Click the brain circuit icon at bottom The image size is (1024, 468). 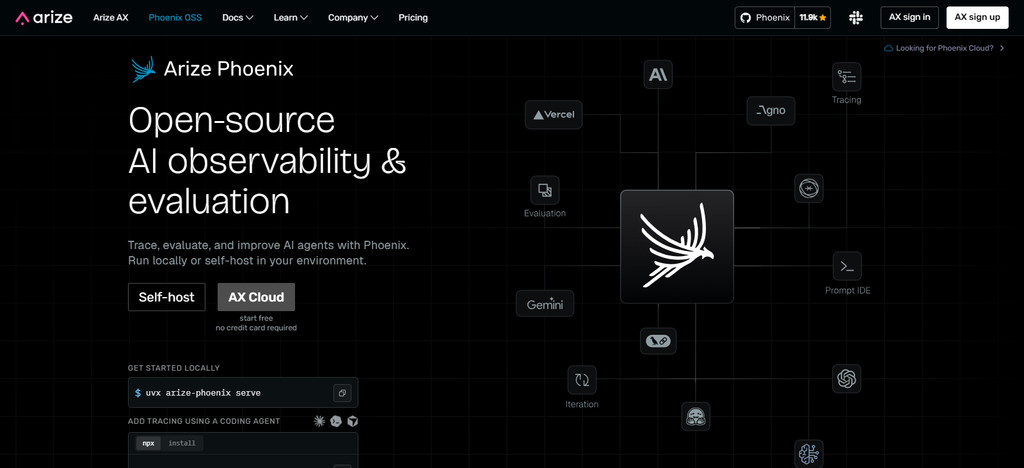coord(809,454)
